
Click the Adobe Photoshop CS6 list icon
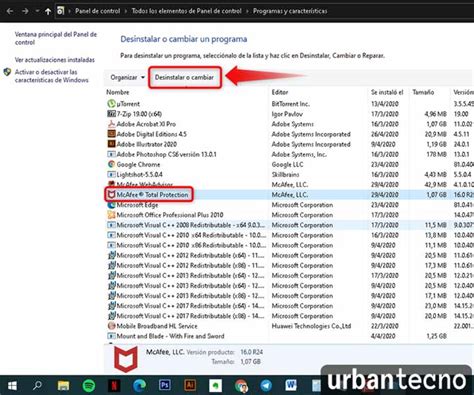pyautogui.click(x=111, y=154)
